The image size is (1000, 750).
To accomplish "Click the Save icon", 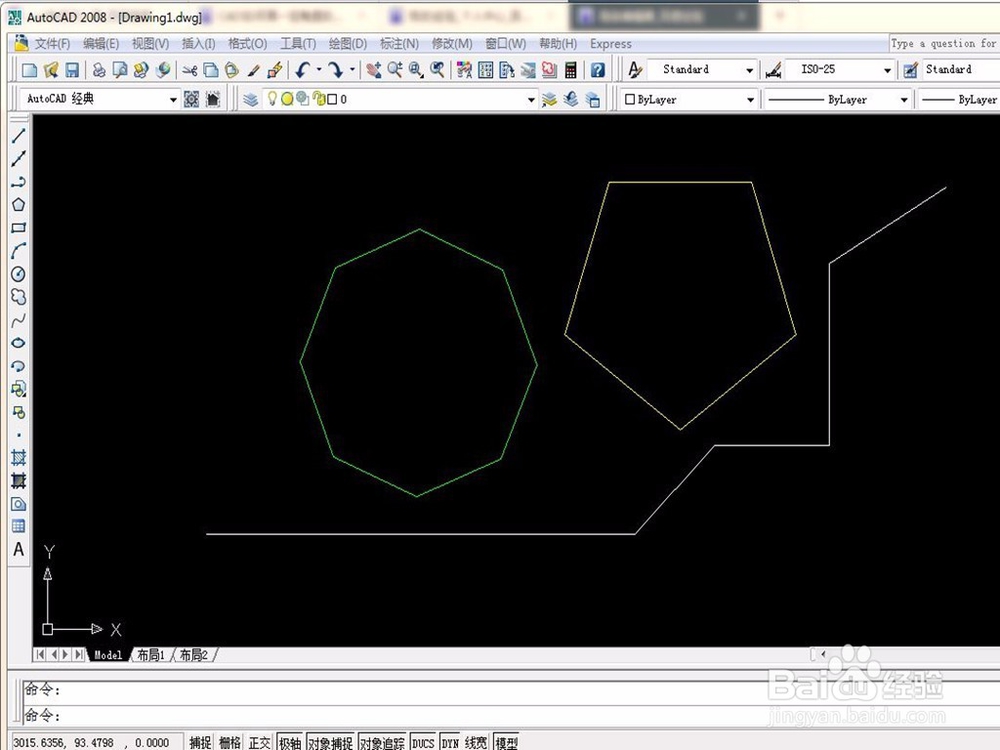I will (72, 70).
